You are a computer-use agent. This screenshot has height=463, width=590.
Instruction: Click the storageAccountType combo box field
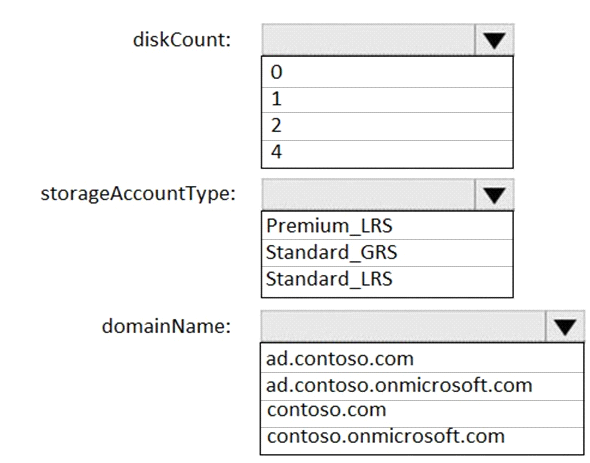[368, 195]
